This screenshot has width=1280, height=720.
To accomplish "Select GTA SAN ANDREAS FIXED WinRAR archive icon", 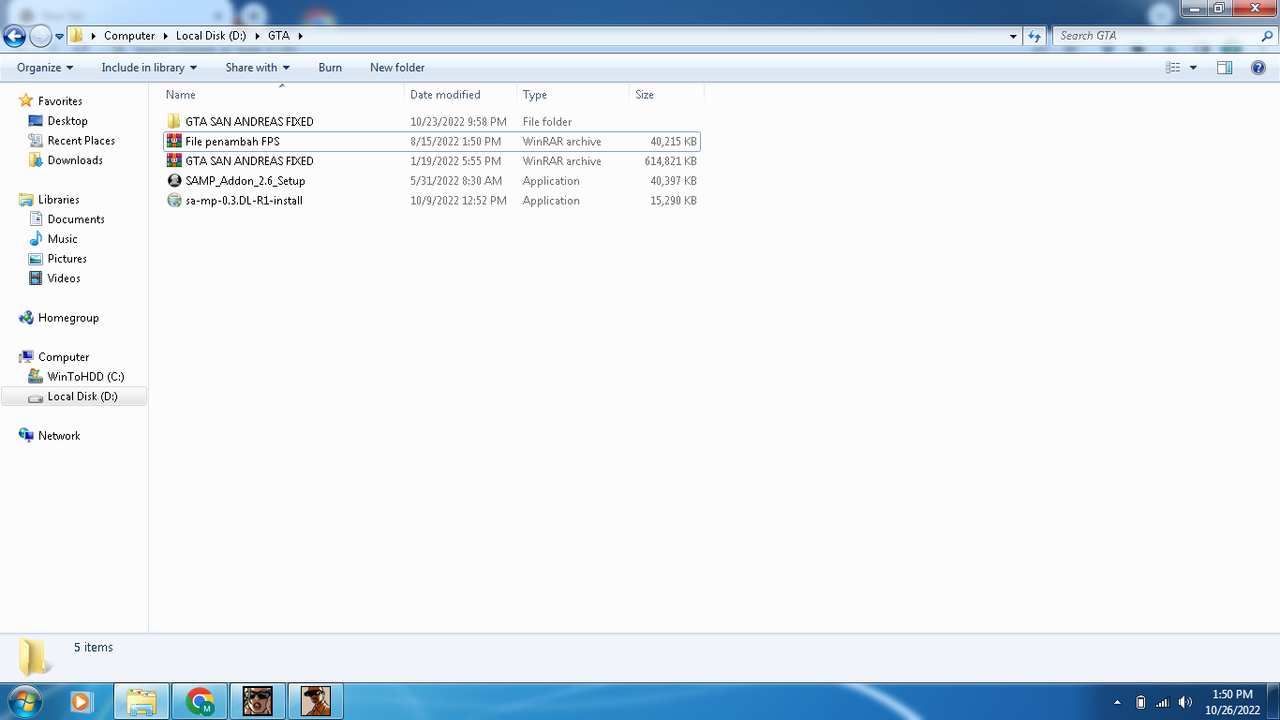I will click(x=174, y=161).
